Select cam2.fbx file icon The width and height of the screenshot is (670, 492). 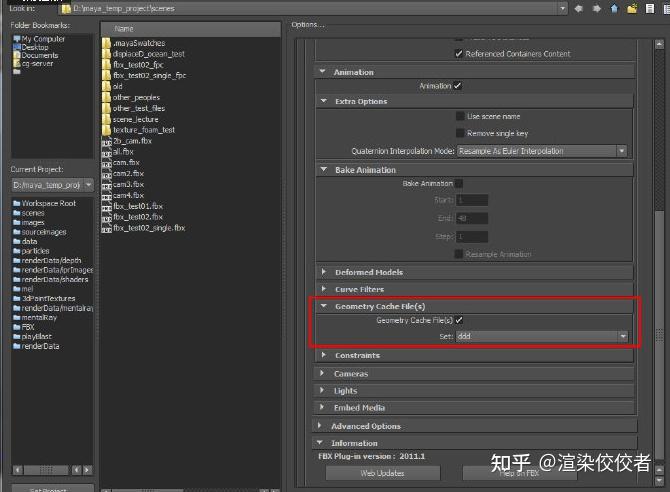(106, 174)
